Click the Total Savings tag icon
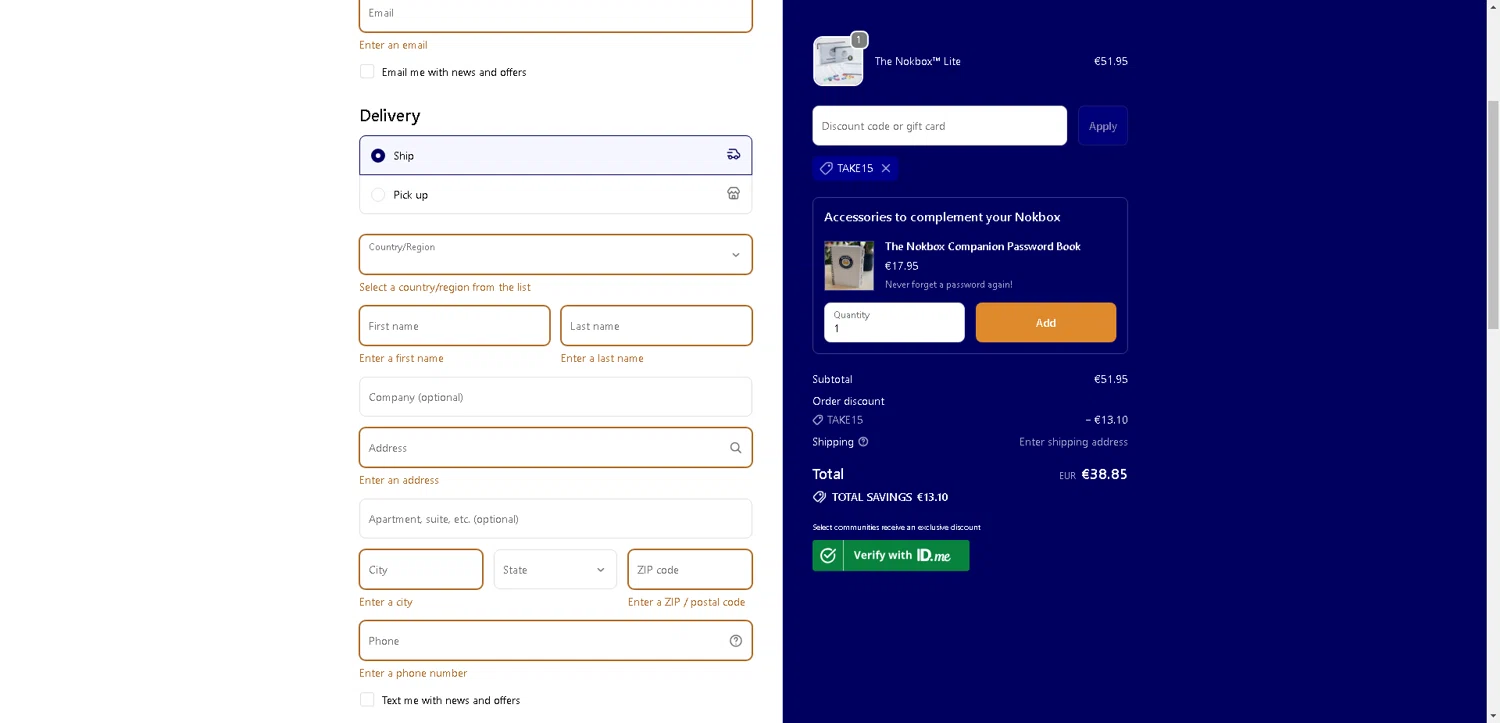 coord(819,497)
